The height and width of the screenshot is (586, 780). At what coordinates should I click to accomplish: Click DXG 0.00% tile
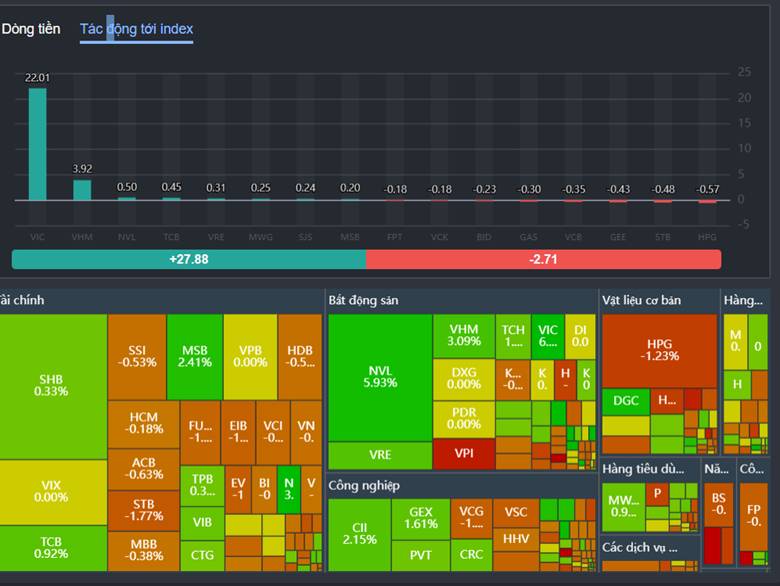(x=464, y=379)
